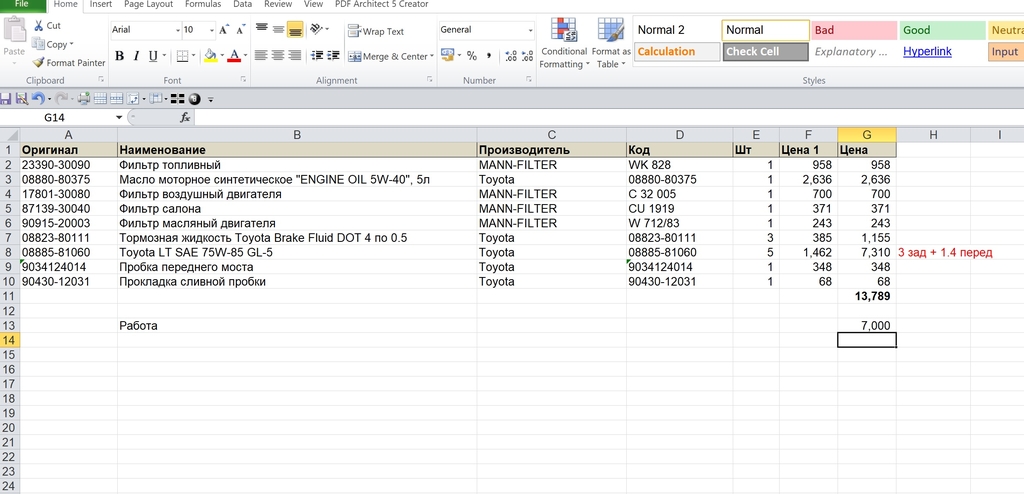The image size is (1024, 494).
Task: Select column B header
Action: coord(297,135)
